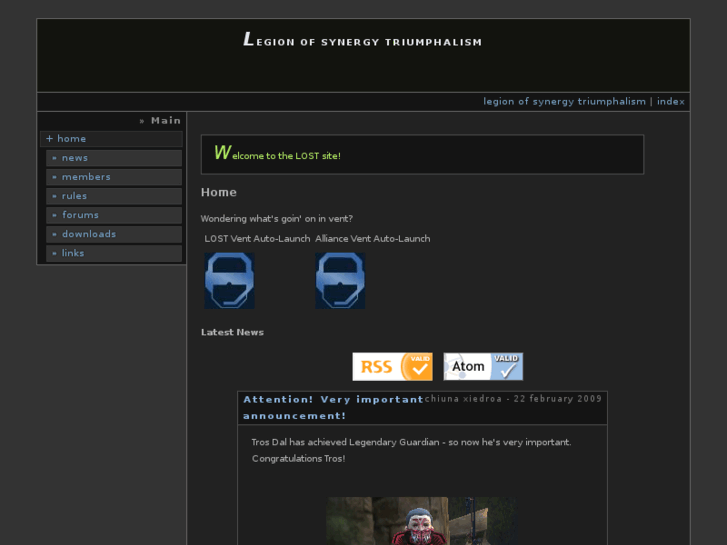Click the Home page heading
This screenshot has height=545, width=727.
(x=219, y=192)
